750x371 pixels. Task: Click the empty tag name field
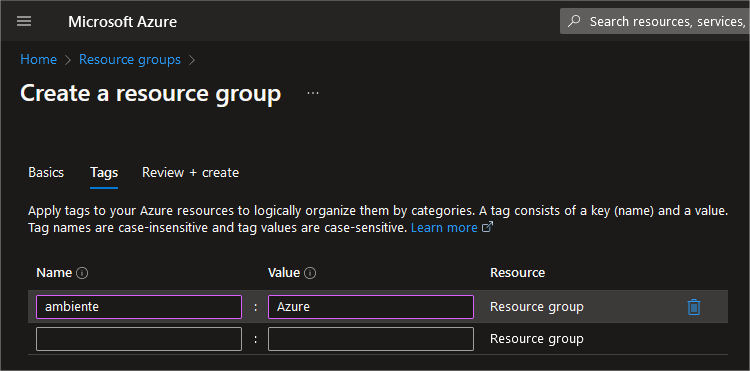(139, 339)
